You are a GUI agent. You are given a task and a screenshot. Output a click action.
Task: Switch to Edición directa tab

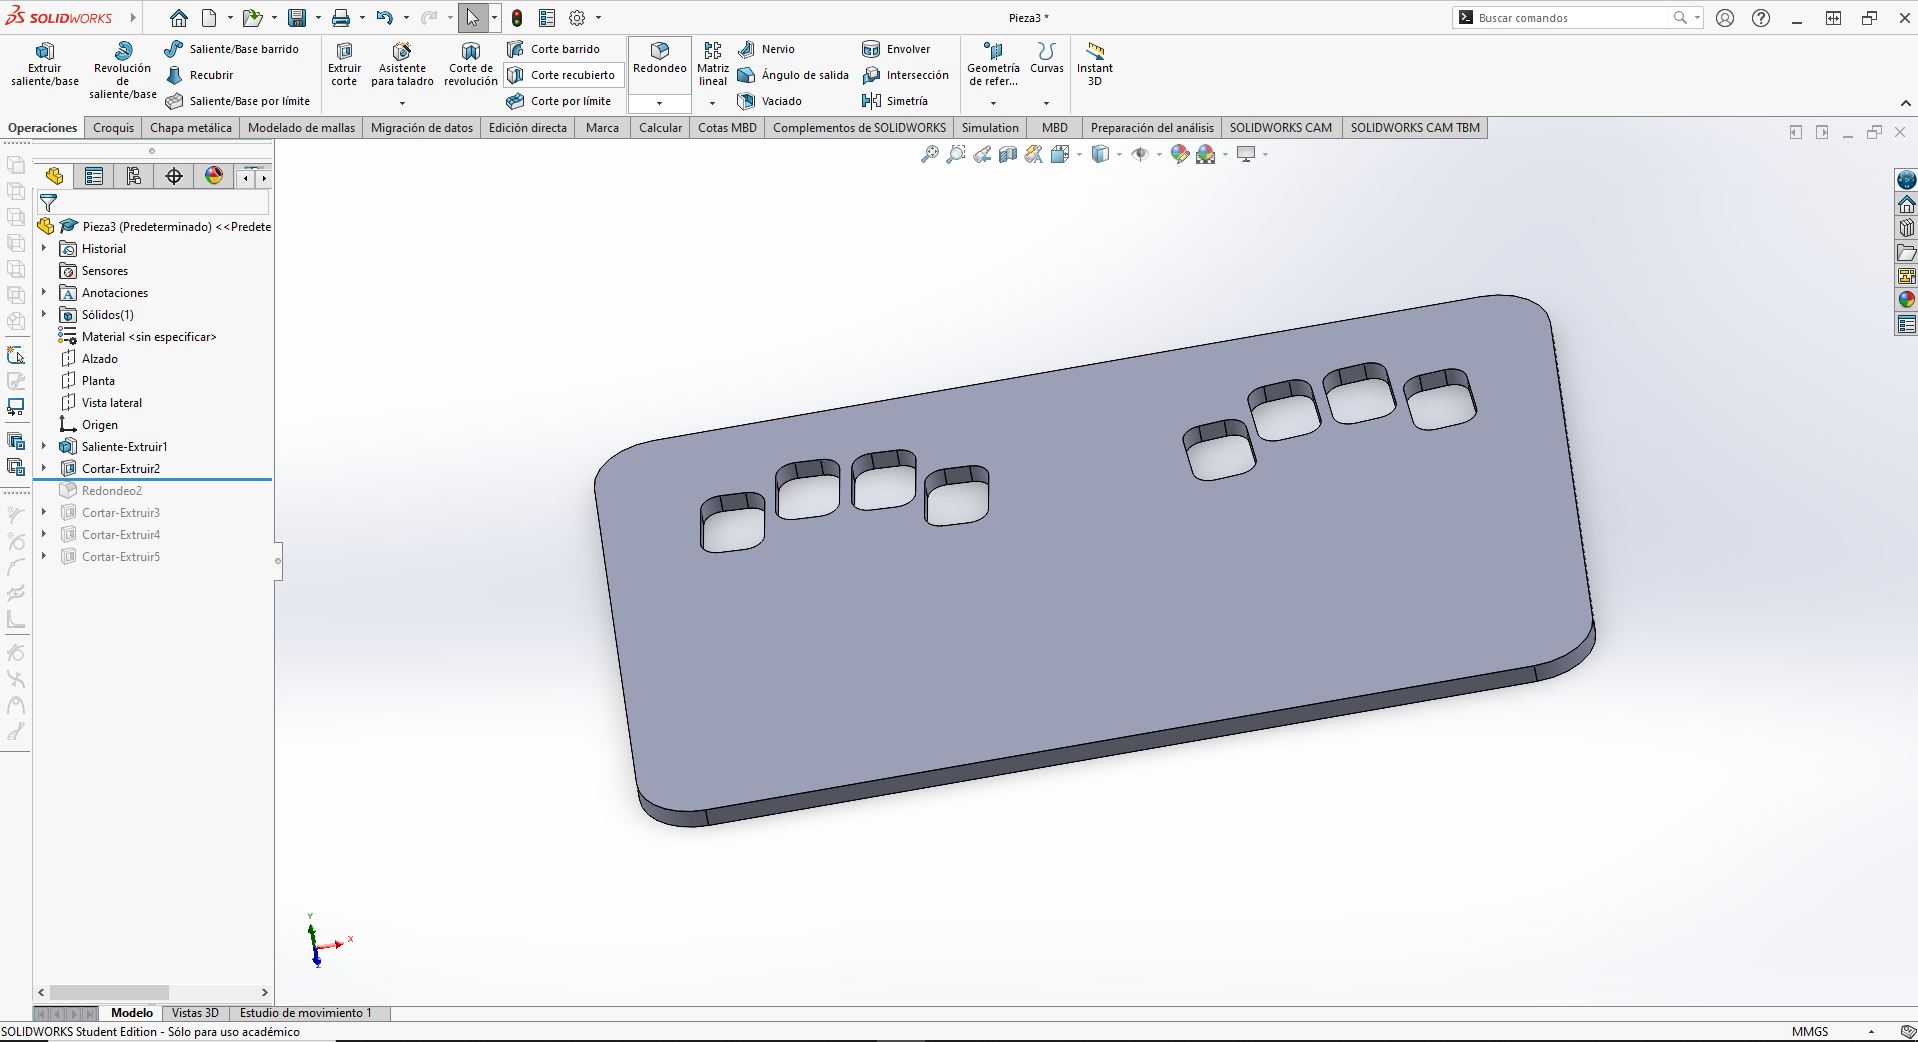pos(528,128)
